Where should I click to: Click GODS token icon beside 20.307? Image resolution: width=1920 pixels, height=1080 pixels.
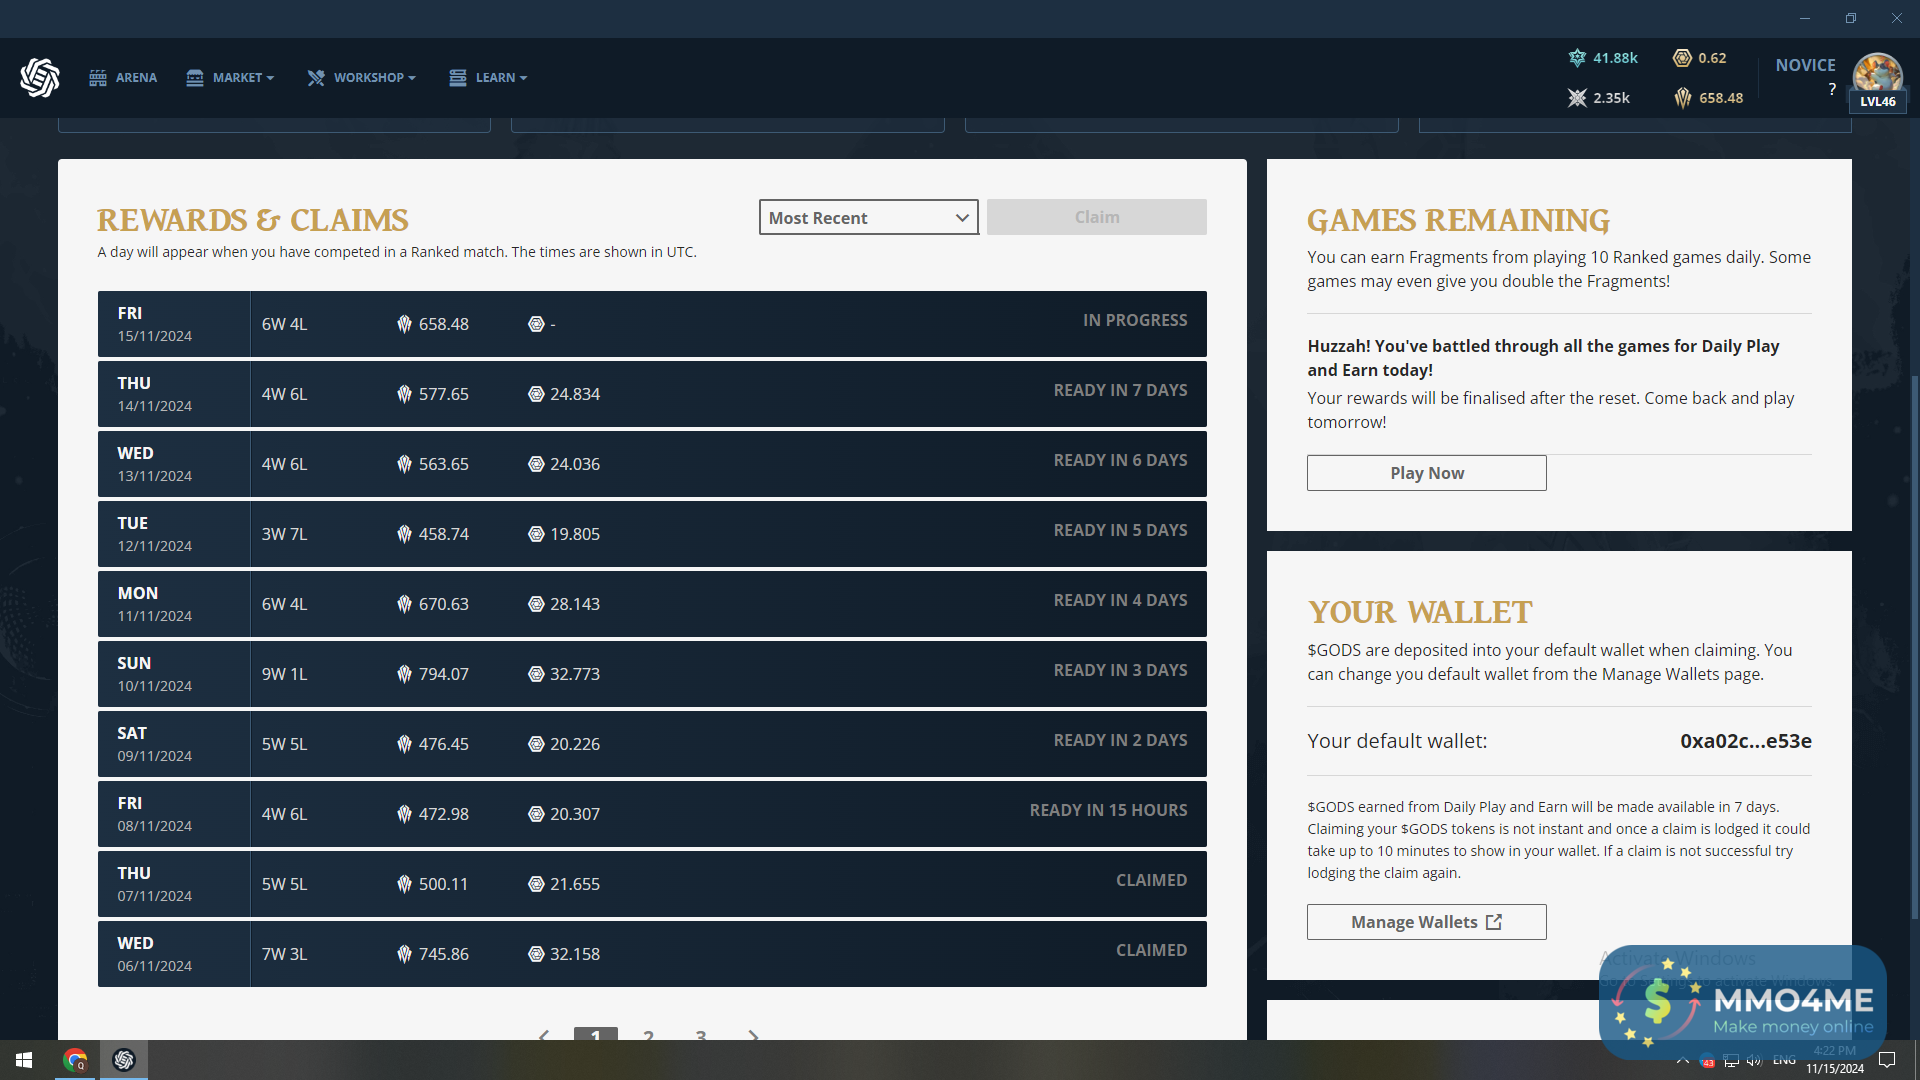536,814
